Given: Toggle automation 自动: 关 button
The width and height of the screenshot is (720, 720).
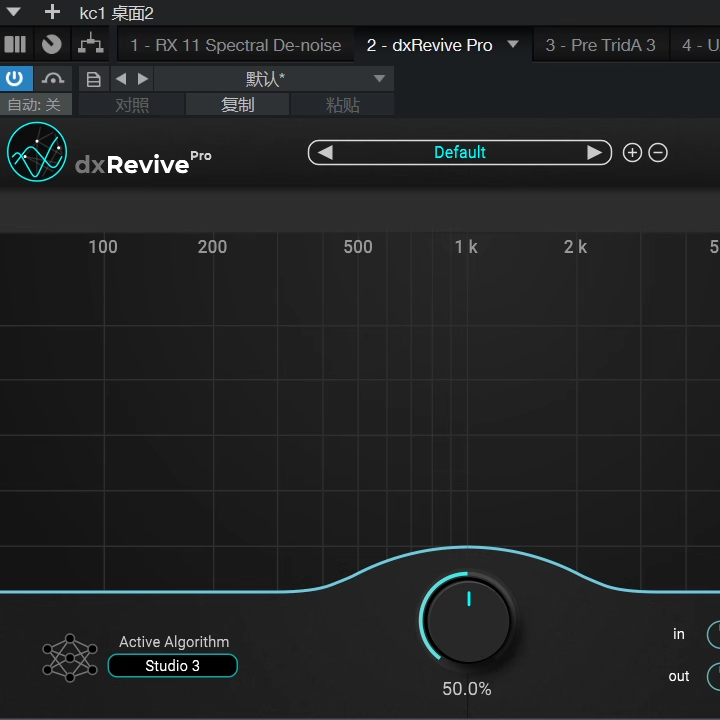Looking at the screenshot, I should (35, 105).
